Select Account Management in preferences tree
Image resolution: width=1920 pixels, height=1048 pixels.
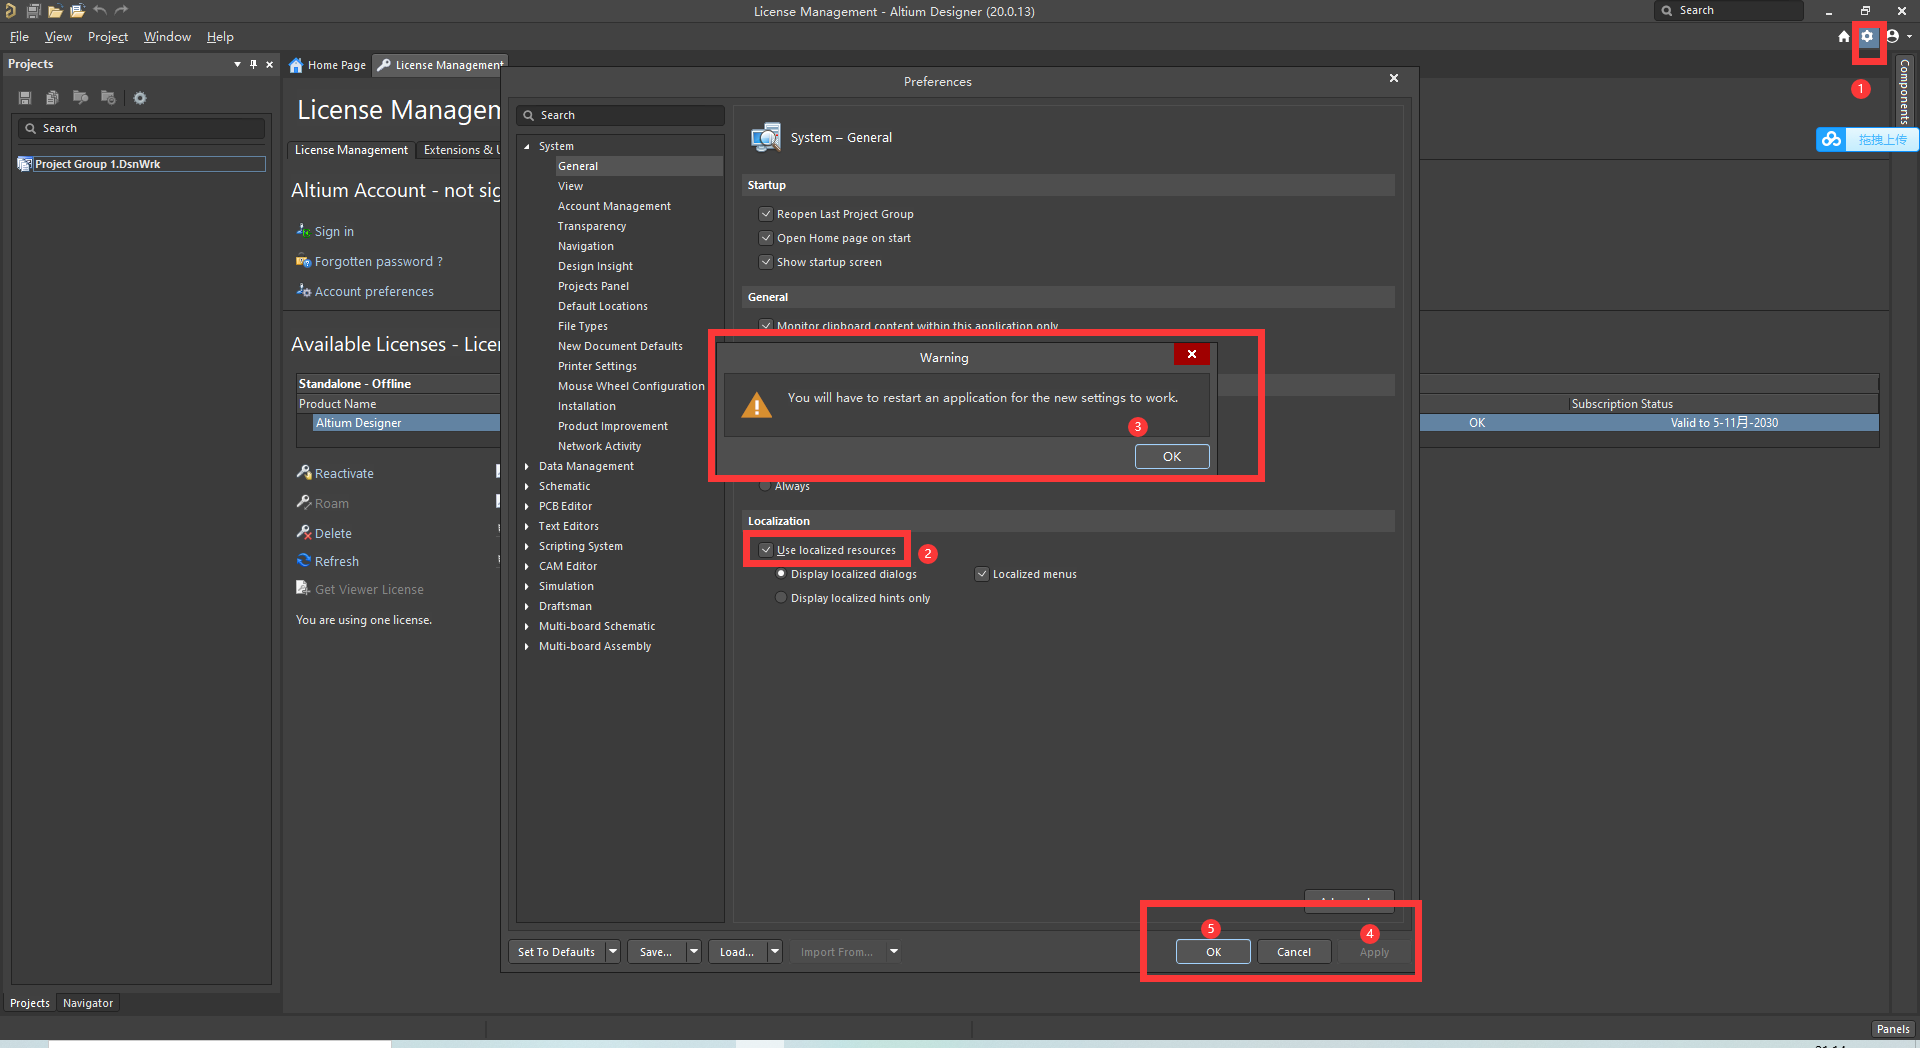coord(614,206)
